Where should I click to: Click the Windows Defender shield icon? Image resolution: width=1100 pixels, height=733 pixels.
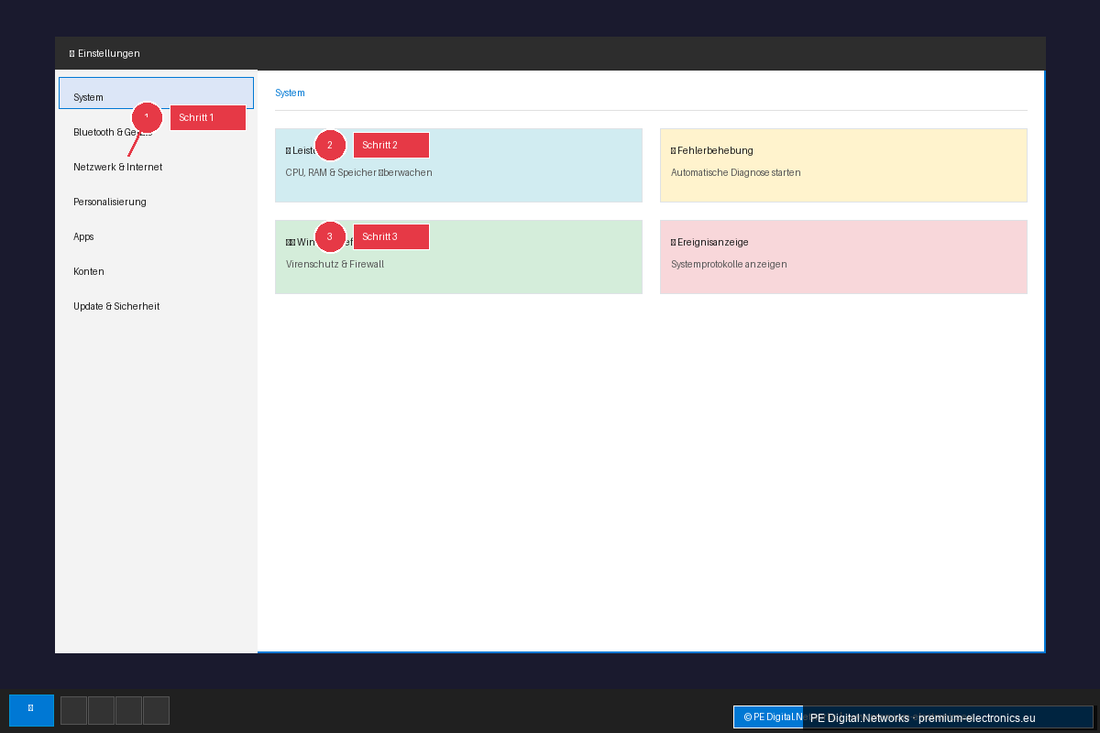289,242
